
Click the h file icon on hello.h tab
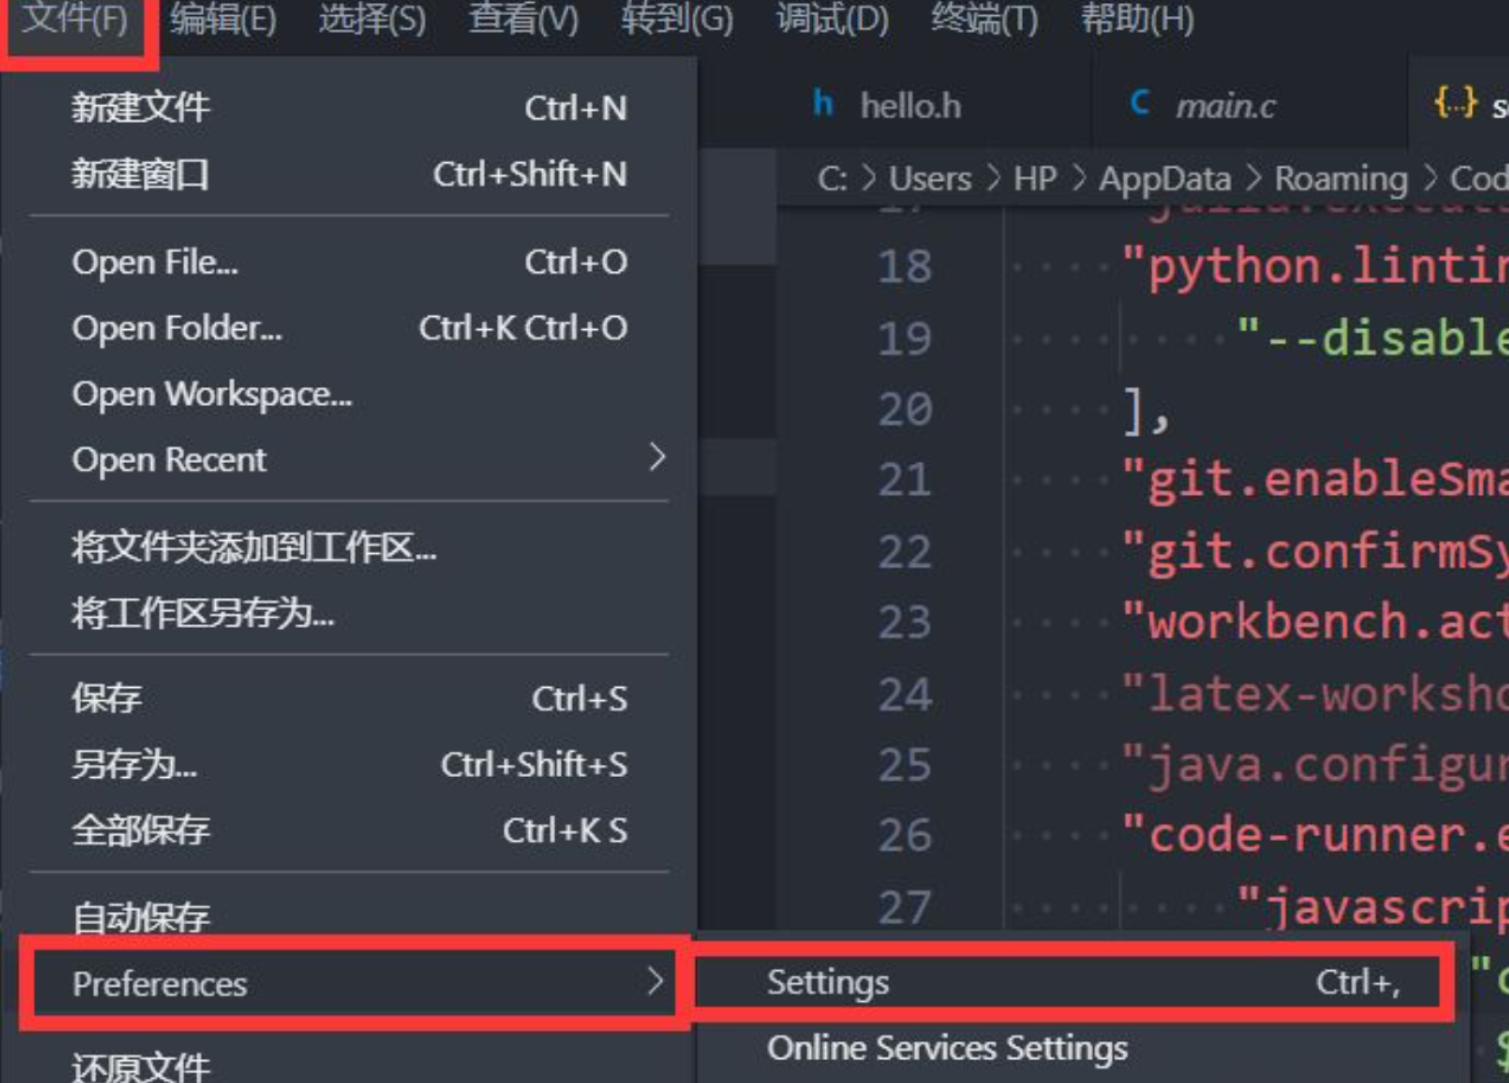[x=822, y=105]
